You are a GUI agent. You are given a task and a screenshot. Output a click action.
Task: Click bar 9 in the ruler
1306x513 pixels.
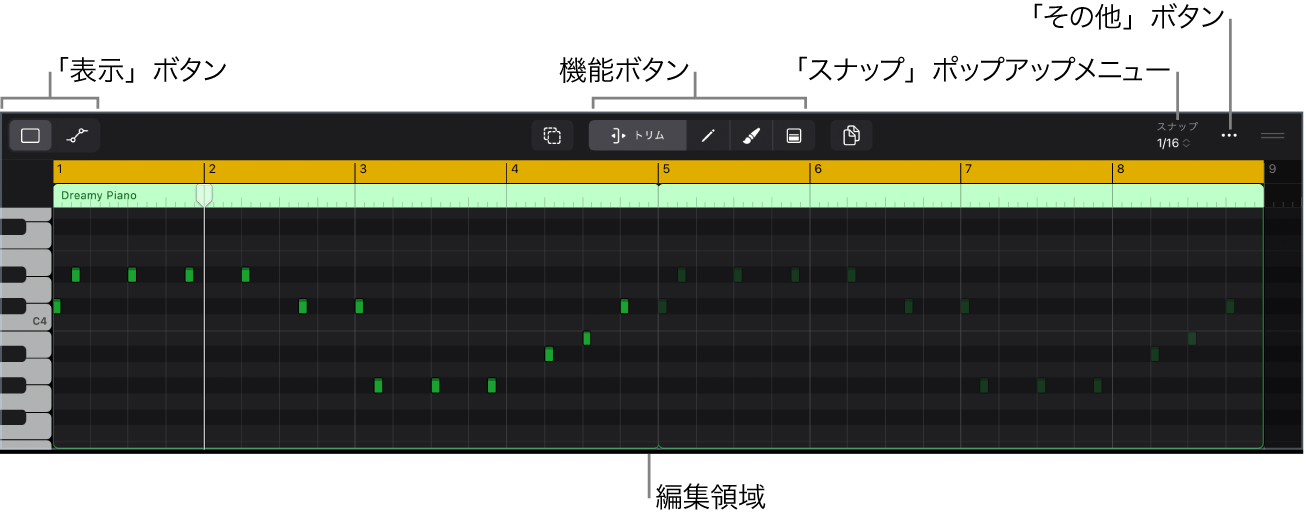tap(1272, 169)
